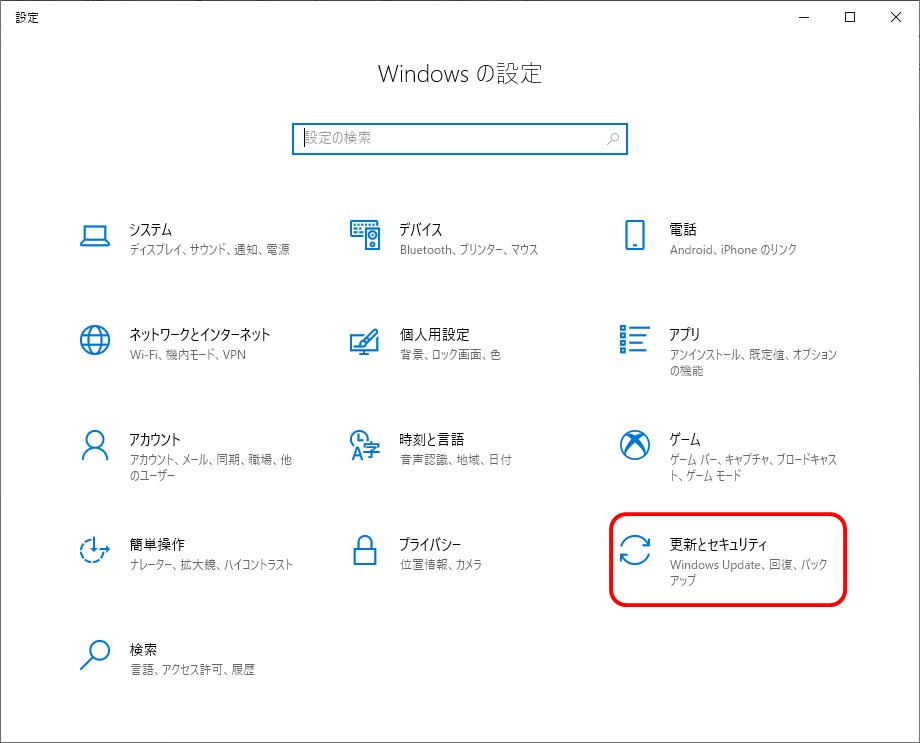The width and height of the screenshot is (920, 743).
Task: Click text 音声認識、地域、日付
Action: coord(455,460)
